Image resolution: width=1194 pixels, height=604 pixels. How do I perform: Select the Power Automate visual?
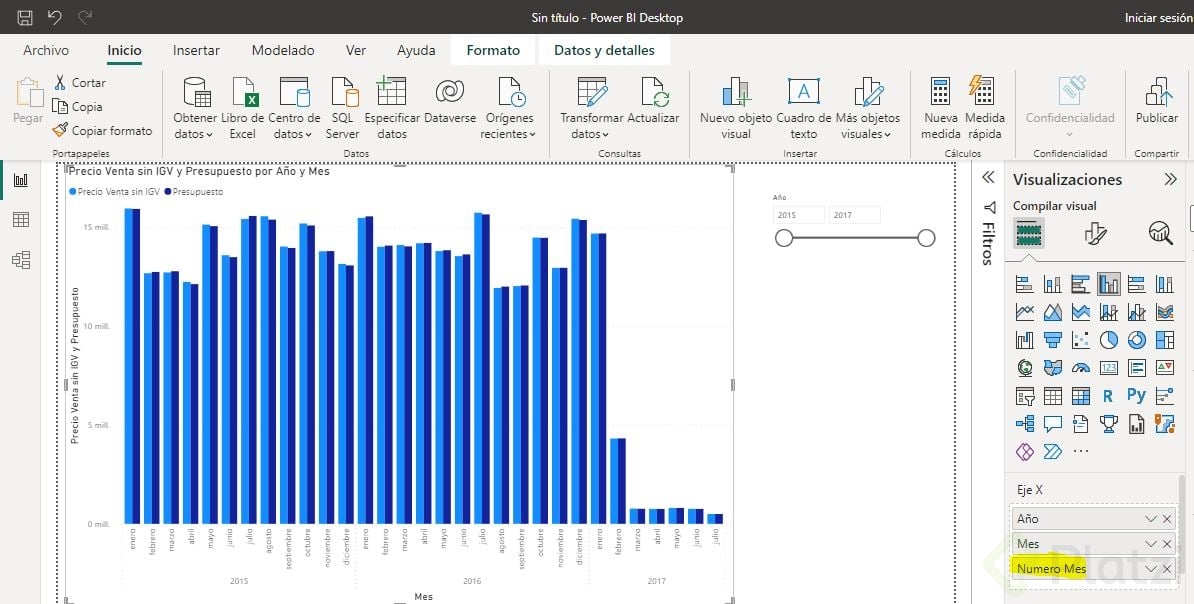(1052, 452)
